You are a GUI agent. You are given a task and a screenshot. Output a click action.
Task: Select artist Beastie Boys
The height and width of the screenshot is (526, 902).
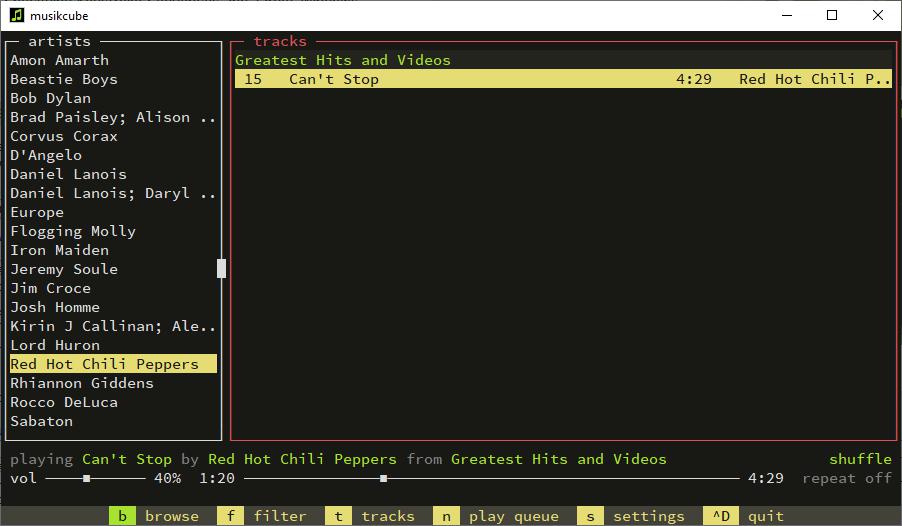(x=113, y=79)
